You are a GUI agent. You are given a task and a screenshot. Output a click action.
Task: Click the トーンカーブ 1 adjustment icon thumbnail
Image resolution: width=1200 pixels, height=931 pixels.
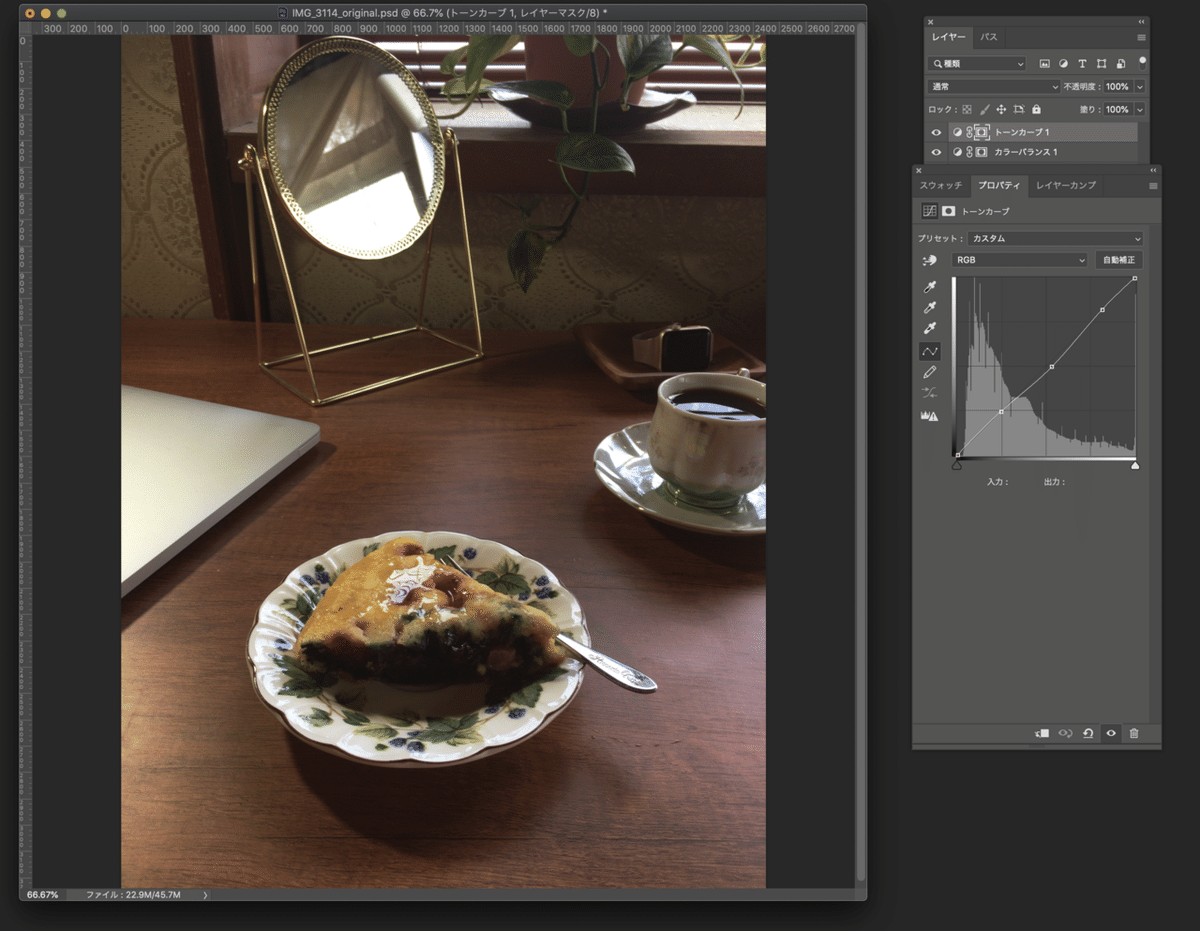958,132
